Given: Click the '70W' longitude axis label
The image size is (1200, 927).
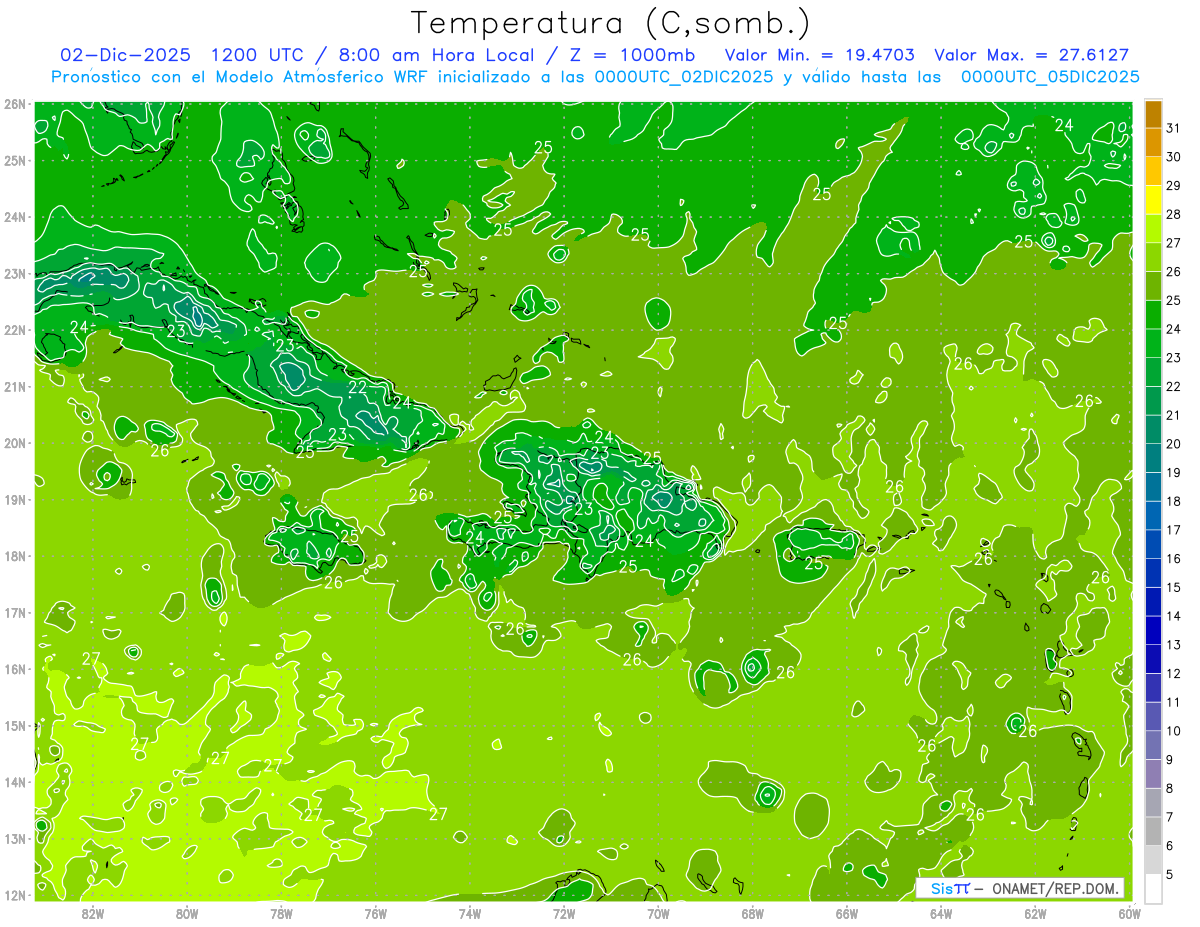Looking at the screenshot, I should click(658, 913).
